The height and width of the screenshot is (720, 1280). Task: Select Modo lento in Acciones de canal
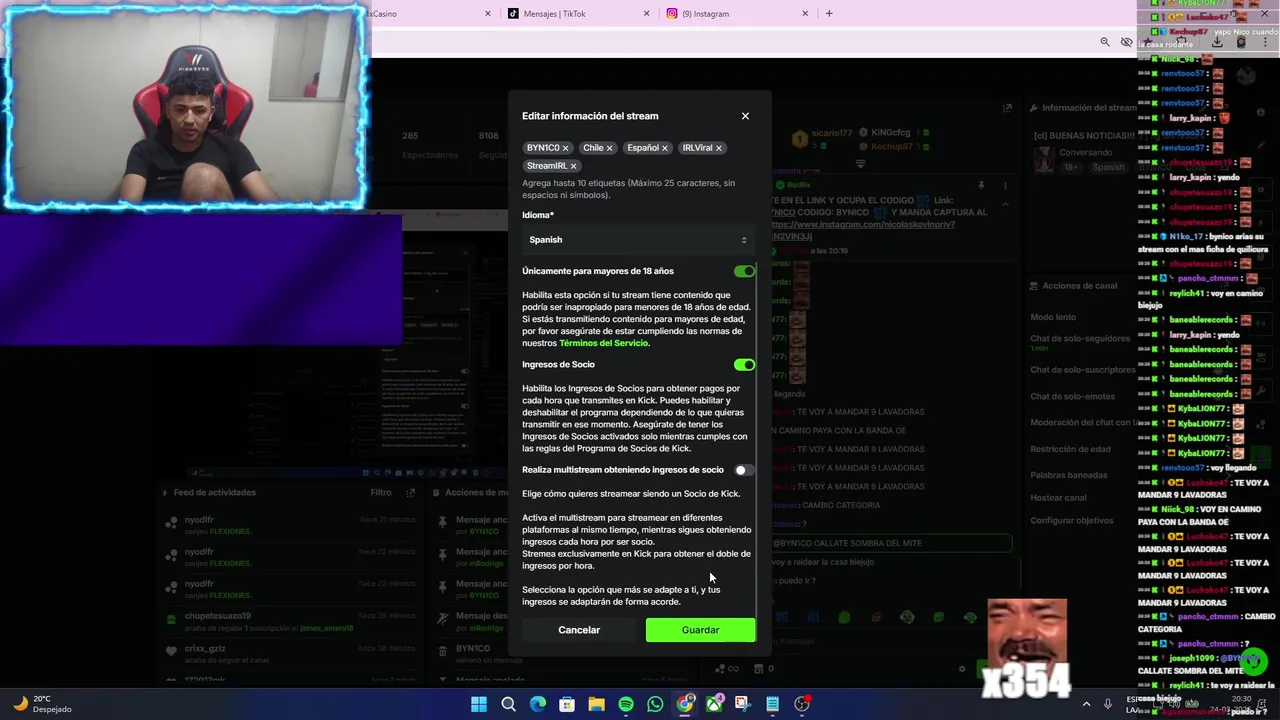[1053, 317]
